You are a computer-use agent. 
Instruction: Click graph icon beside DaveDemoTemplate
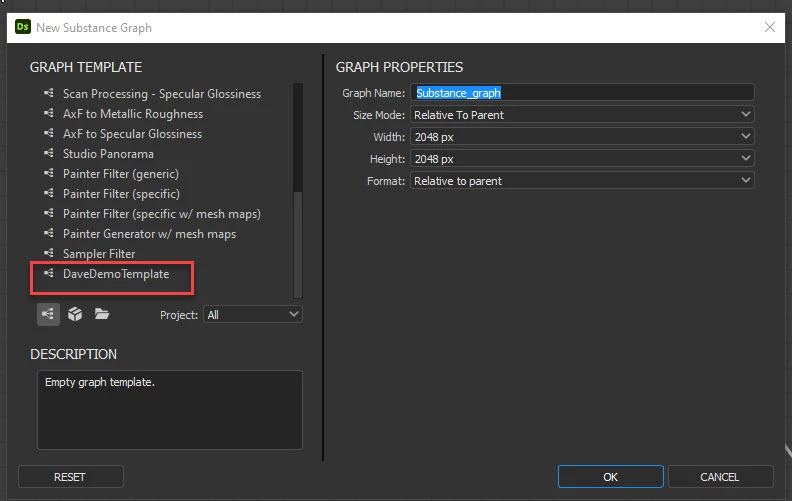tap(48, 273)
